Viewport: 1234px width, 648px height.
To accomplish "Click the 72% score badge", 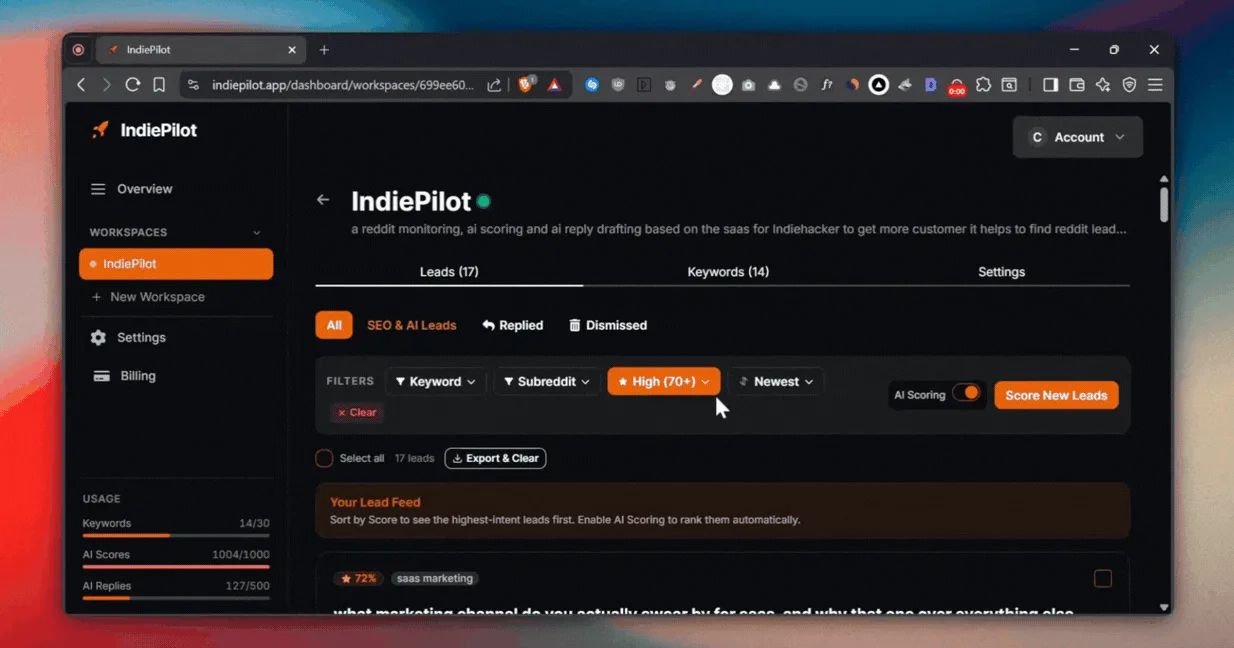I will [358, 578].
